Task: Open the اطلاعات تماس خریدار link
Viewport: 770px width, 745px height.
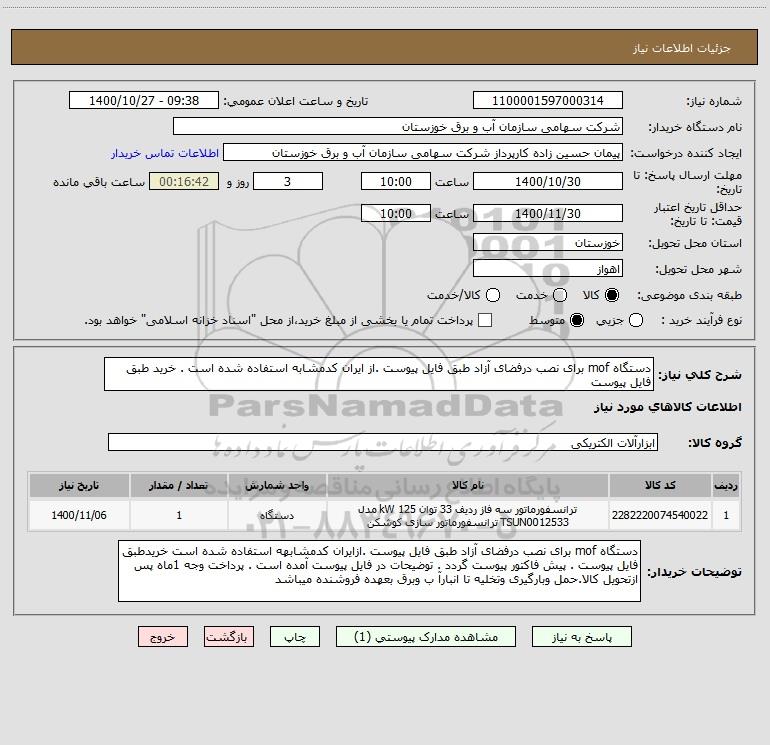Action: [x=165, y=153]
